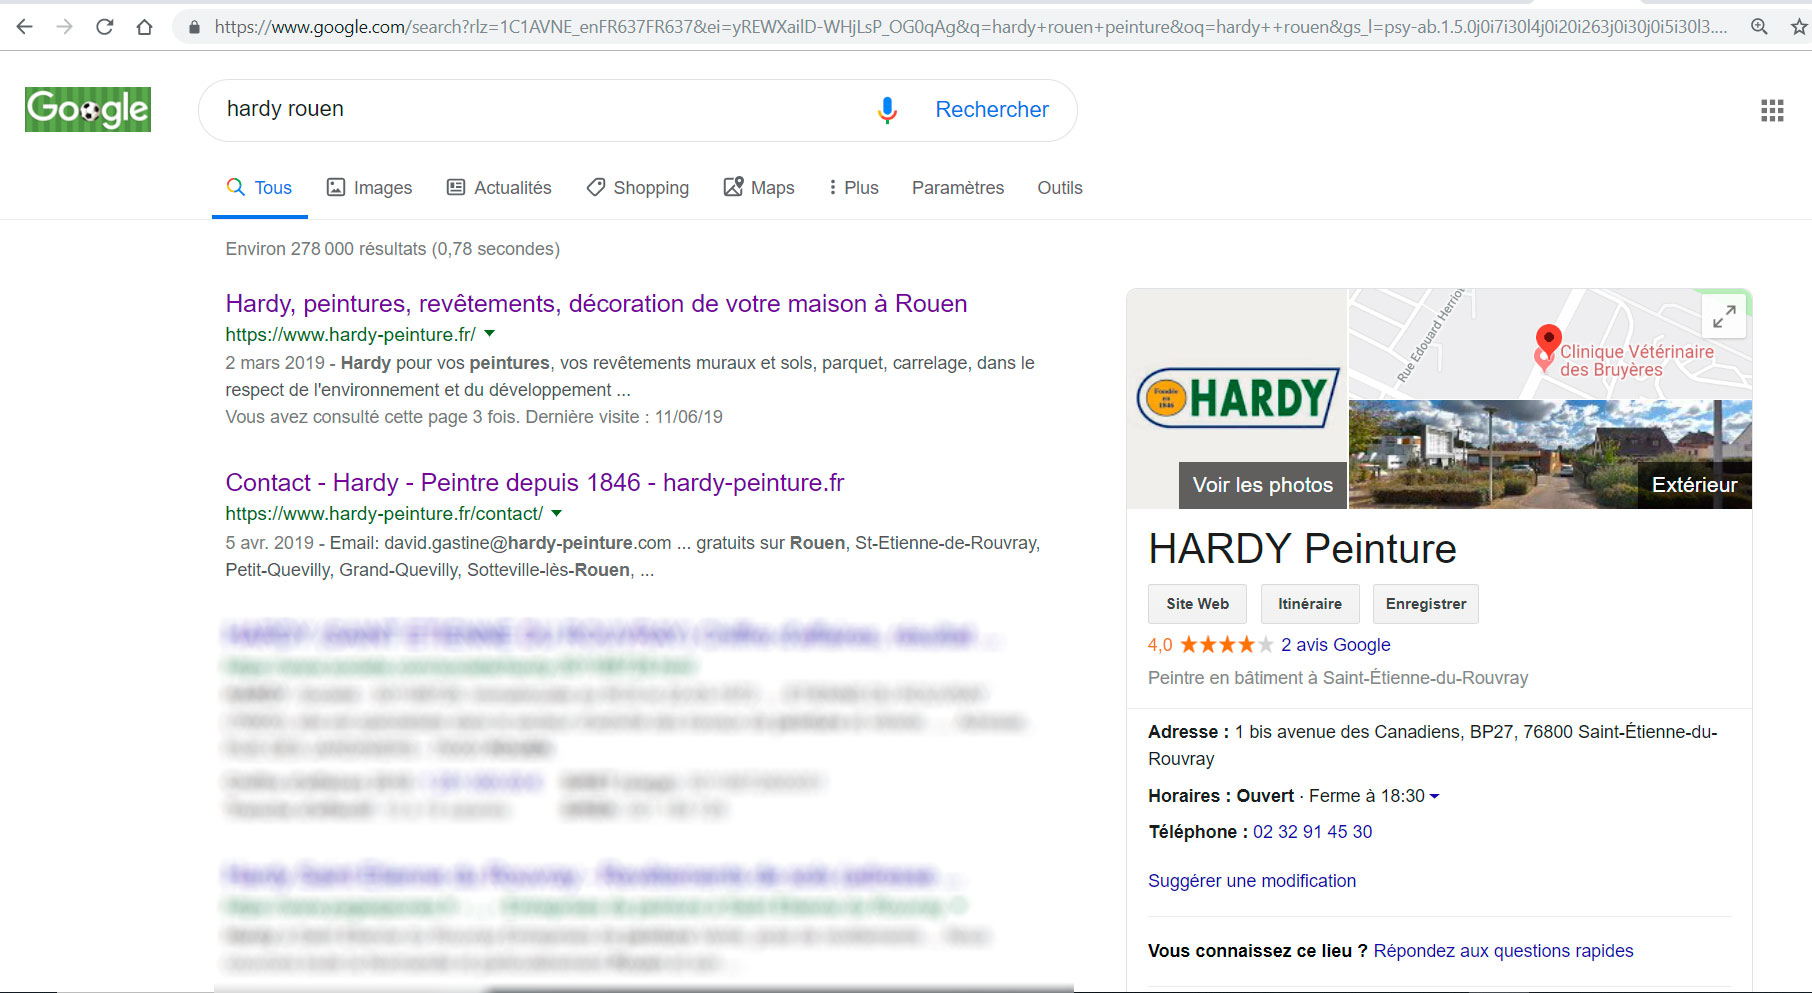Screen dimensions: 1812x993
Task: Click the browser forward arrow
Action: pos(65,27)
